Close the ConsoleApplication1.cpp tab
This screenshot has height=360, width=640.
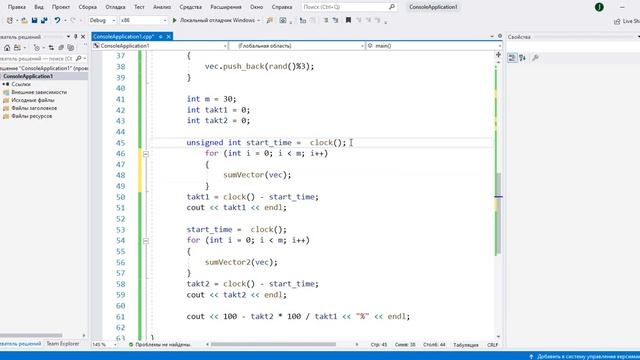[x=169, y=37]
